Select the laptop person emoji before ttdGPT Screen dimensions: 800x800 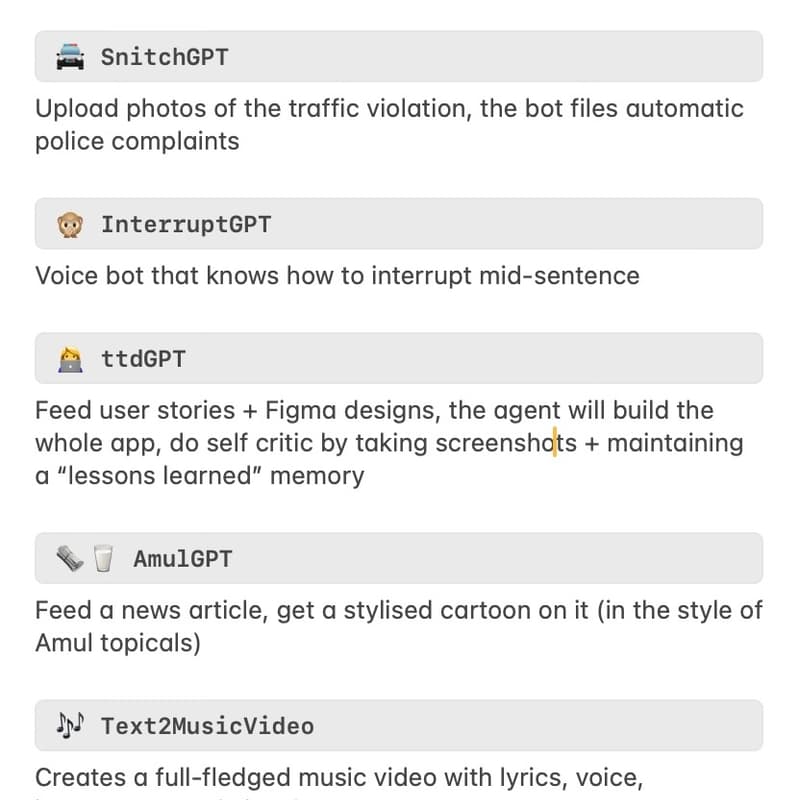point(70,358)
